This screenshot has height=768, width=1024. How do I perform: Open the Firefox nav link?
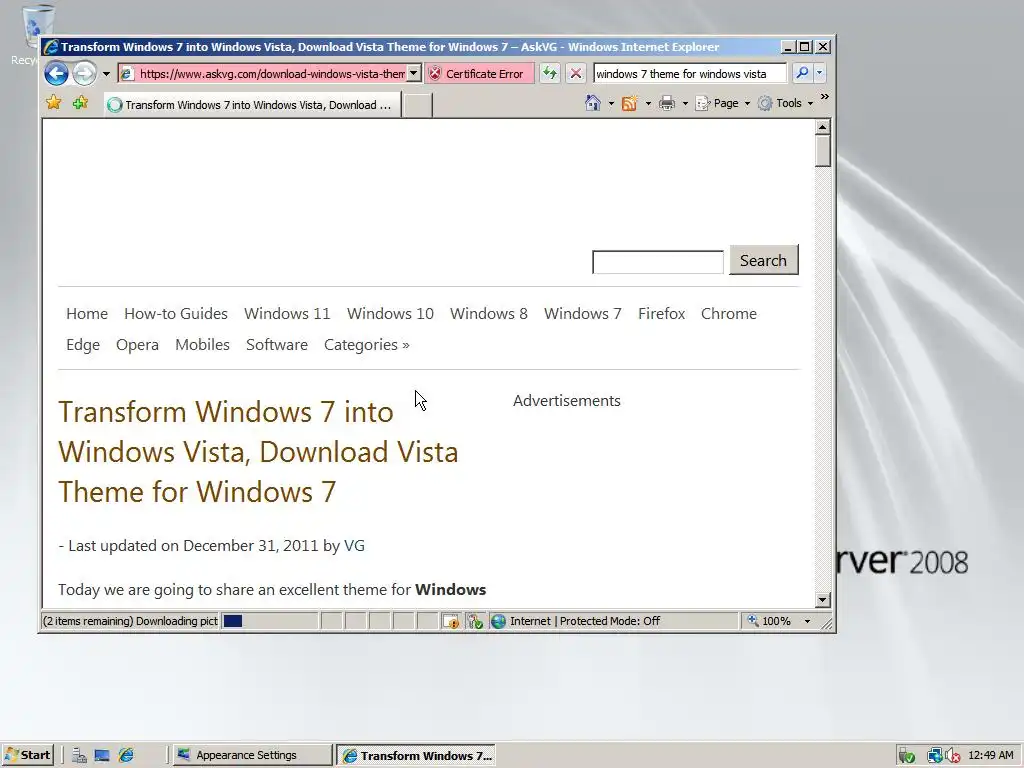tap(662, 313)
